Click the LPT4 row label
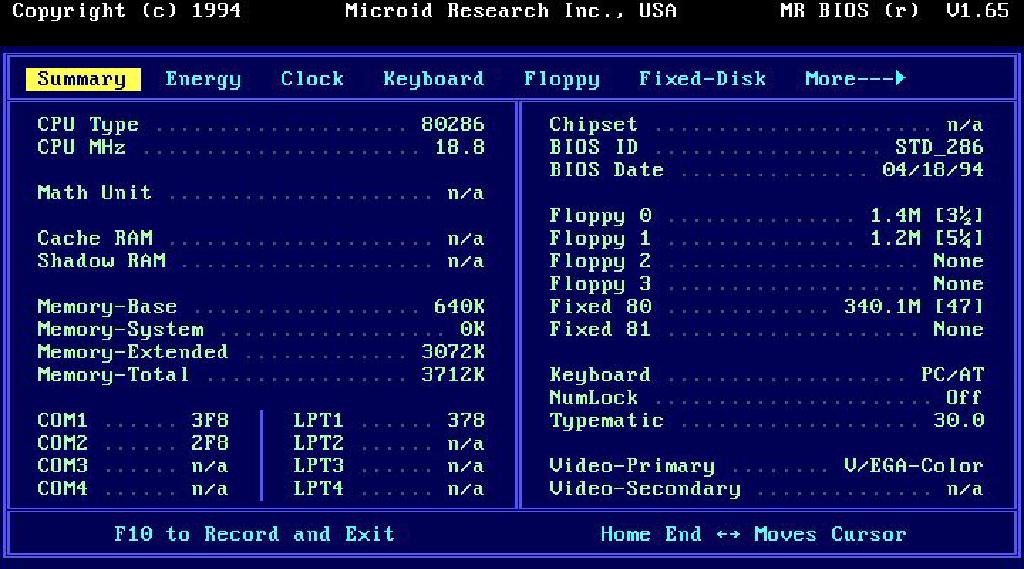Screen dimensions: 1024x569 click(318, 489)
